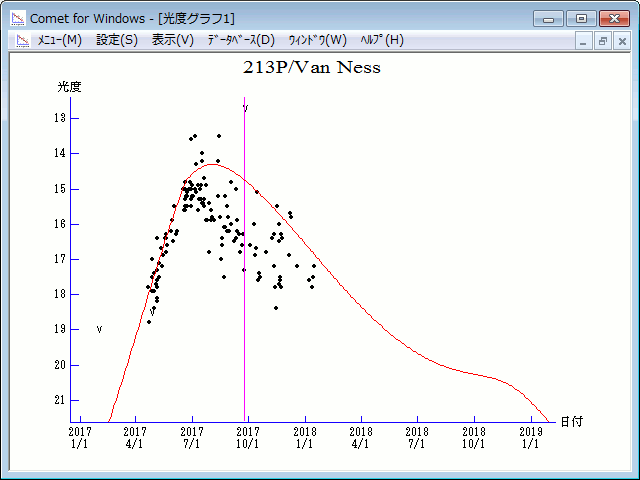Open the ヘルプ(H) help menu
640x480 pixels.
[382, 40]
